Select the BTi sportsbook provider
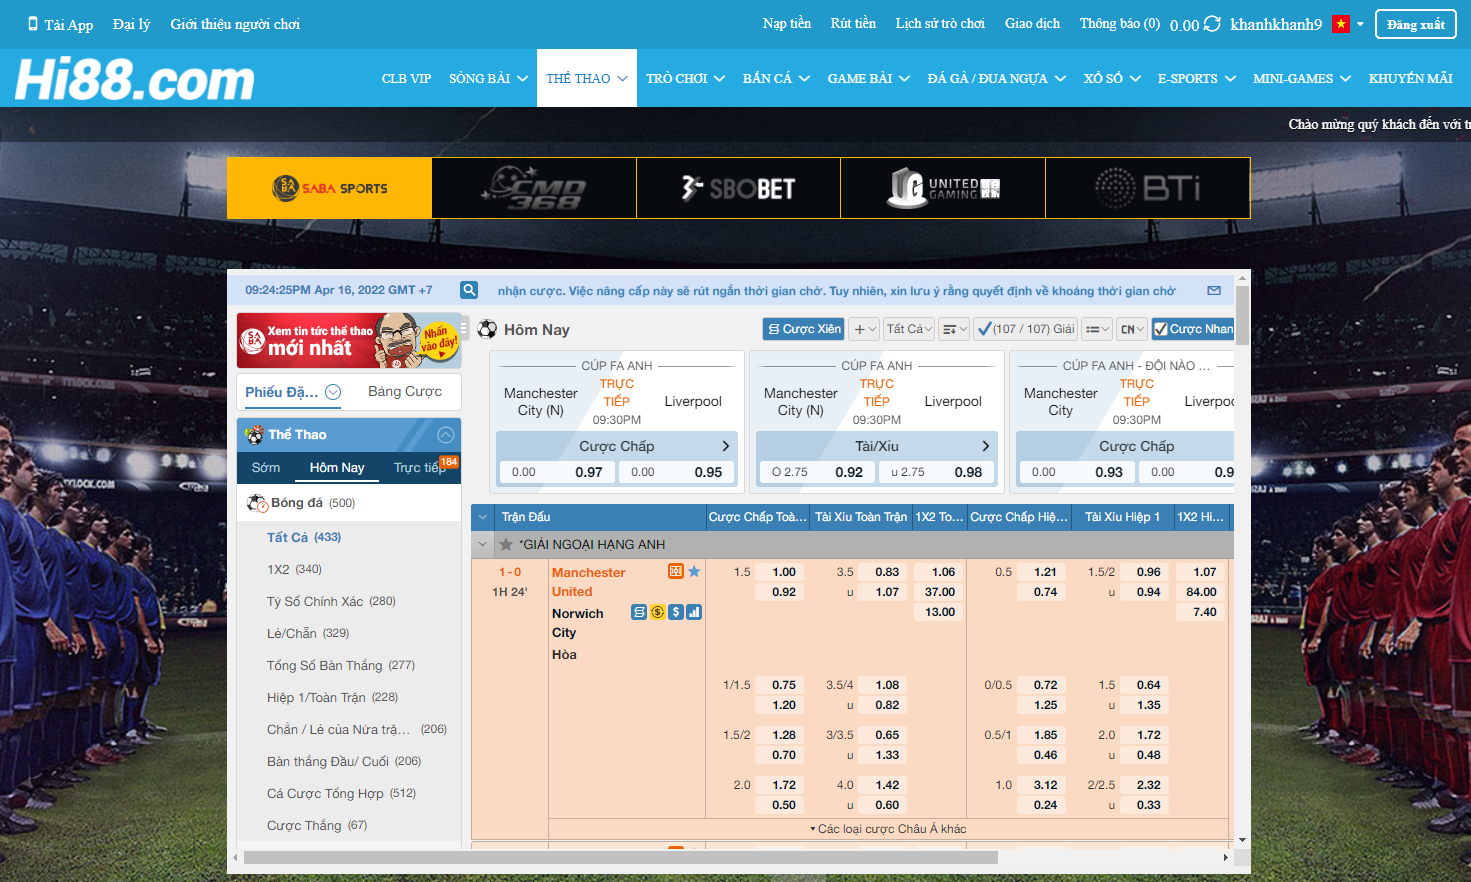 click(x=1148, y=188)
